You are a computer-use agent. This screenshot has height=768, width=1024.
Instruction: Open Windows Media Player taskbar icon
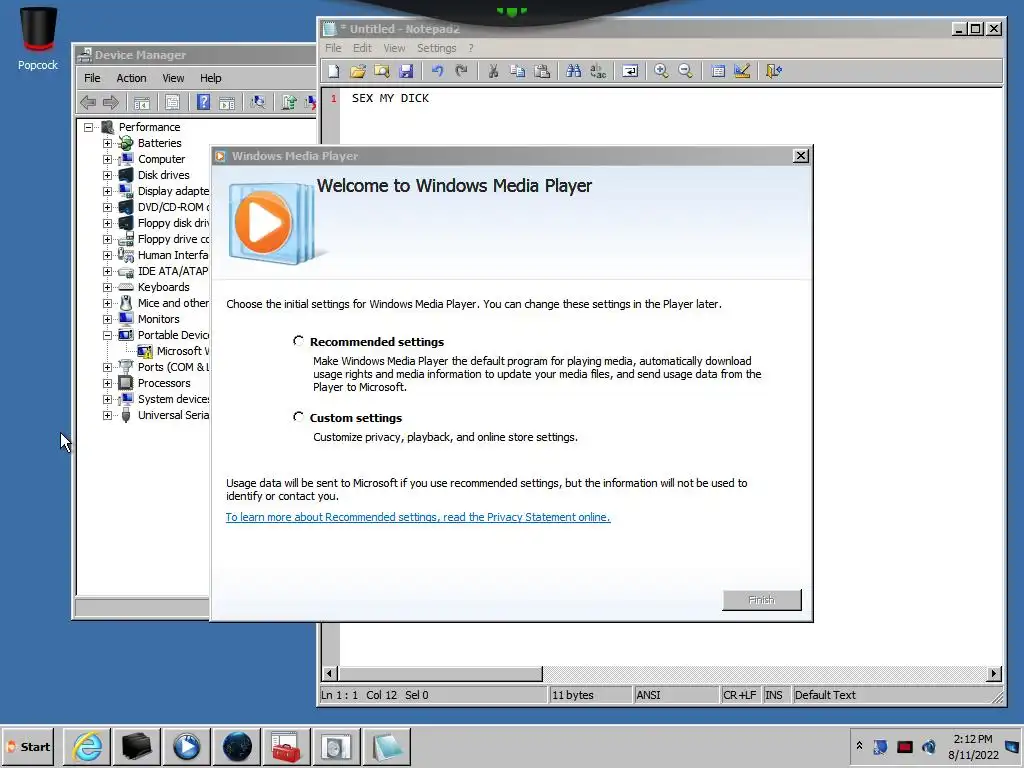[187, 746]
